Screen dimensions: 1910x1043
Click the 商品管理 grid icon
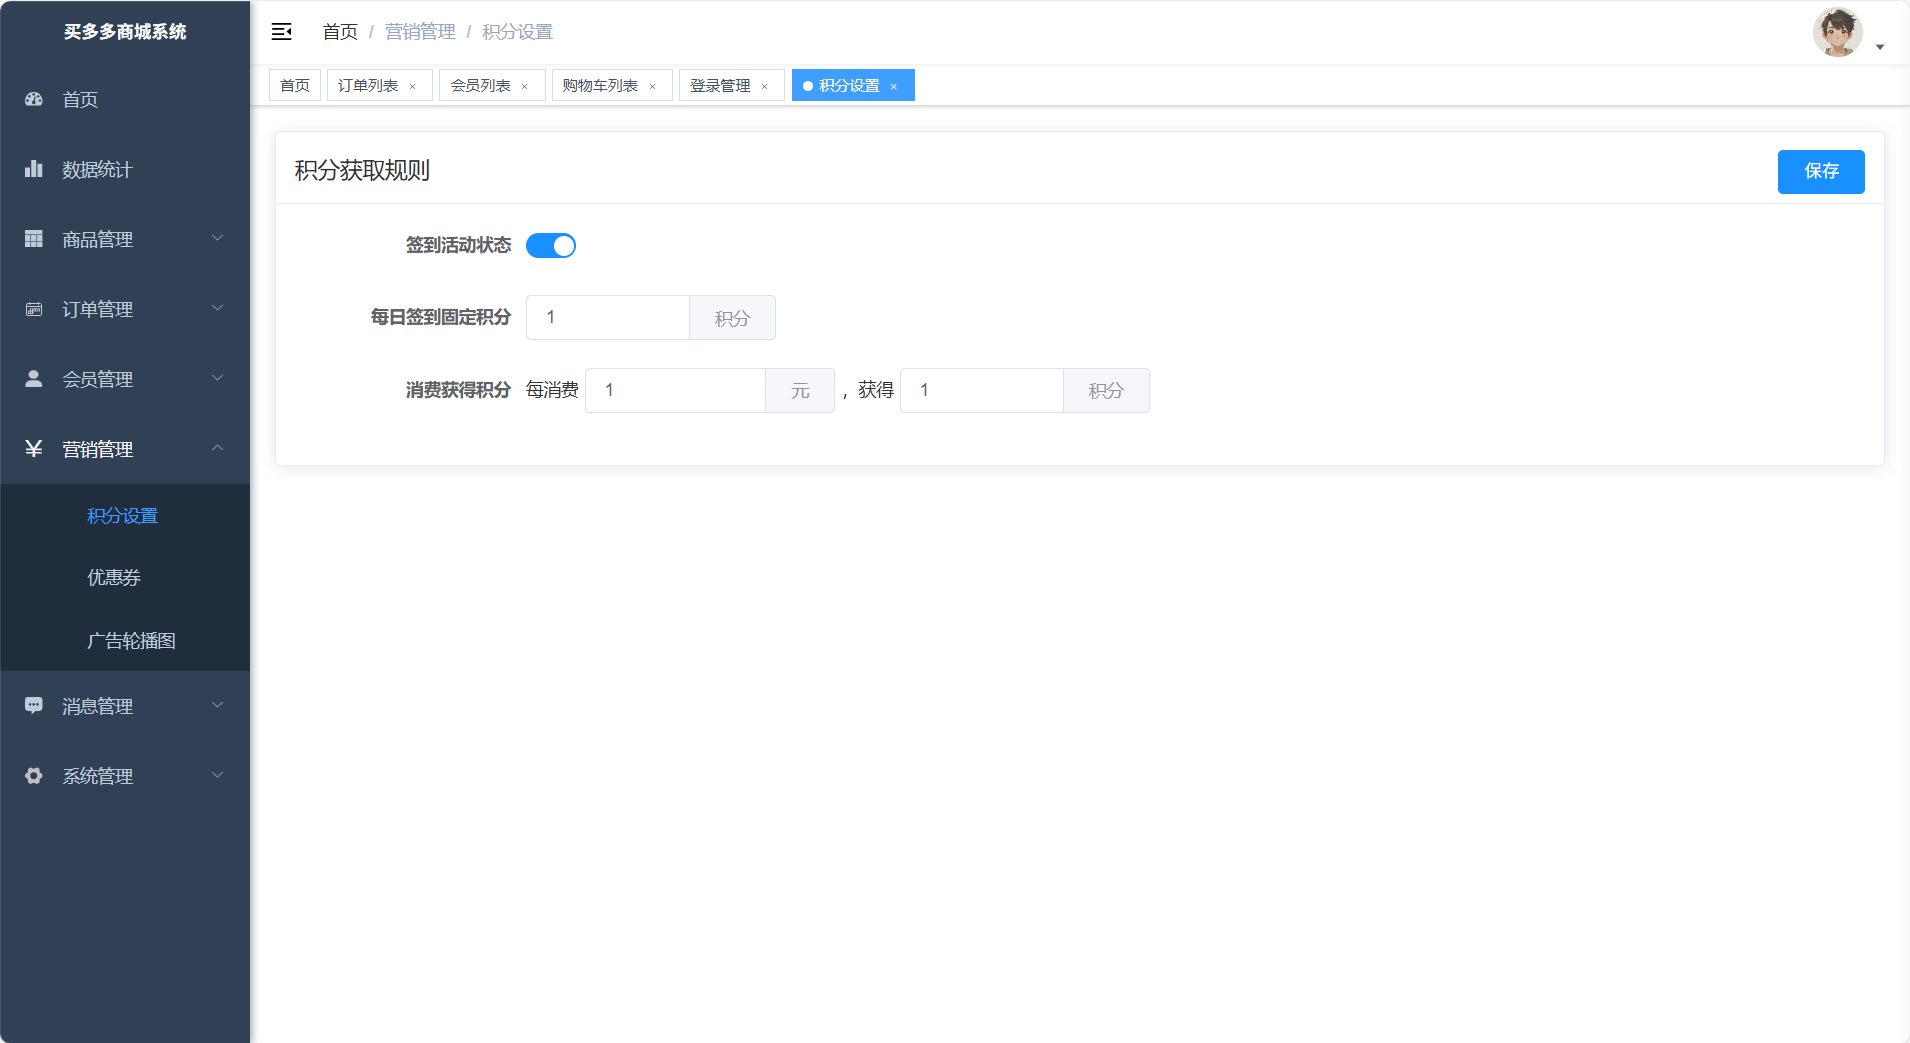coord(34,239)
